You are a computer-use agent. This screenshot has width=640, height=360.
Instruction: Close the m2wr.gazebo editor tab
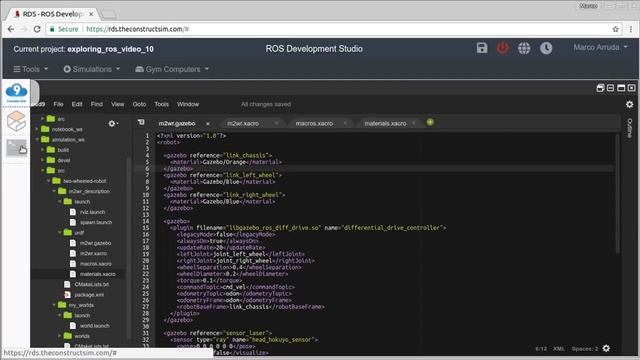tap(208, 123)
